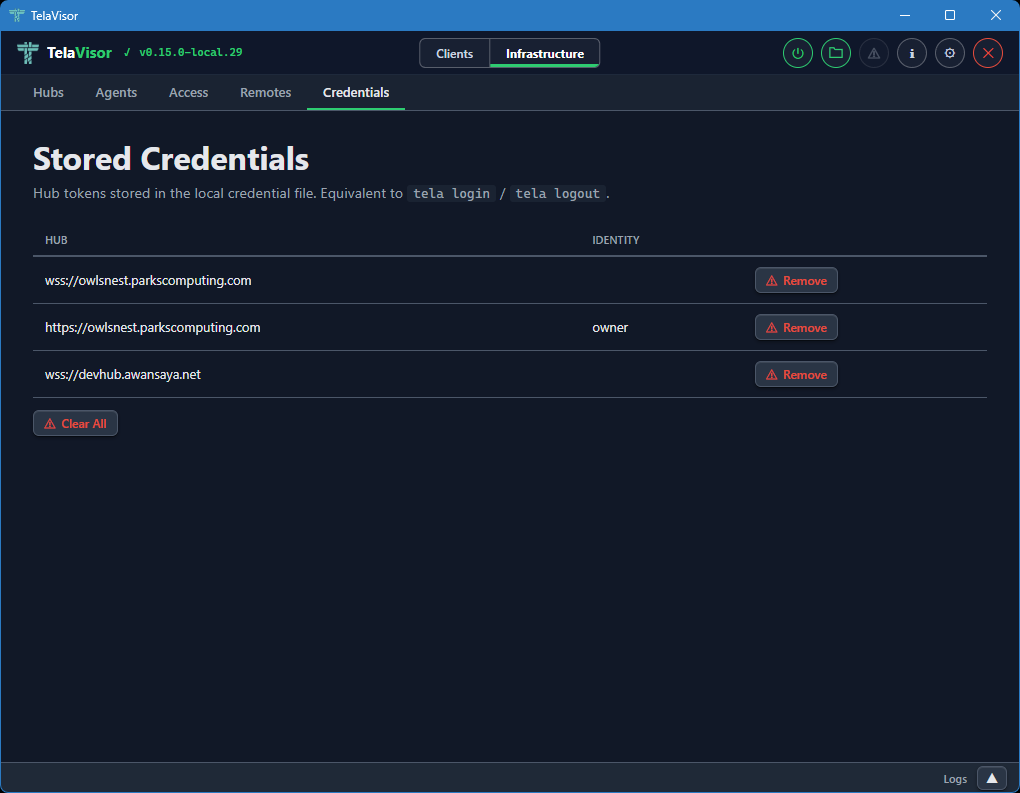Viewport: 1020px width, 793px height.
Task: Open the Hubs tab
Action: (48, 92)
